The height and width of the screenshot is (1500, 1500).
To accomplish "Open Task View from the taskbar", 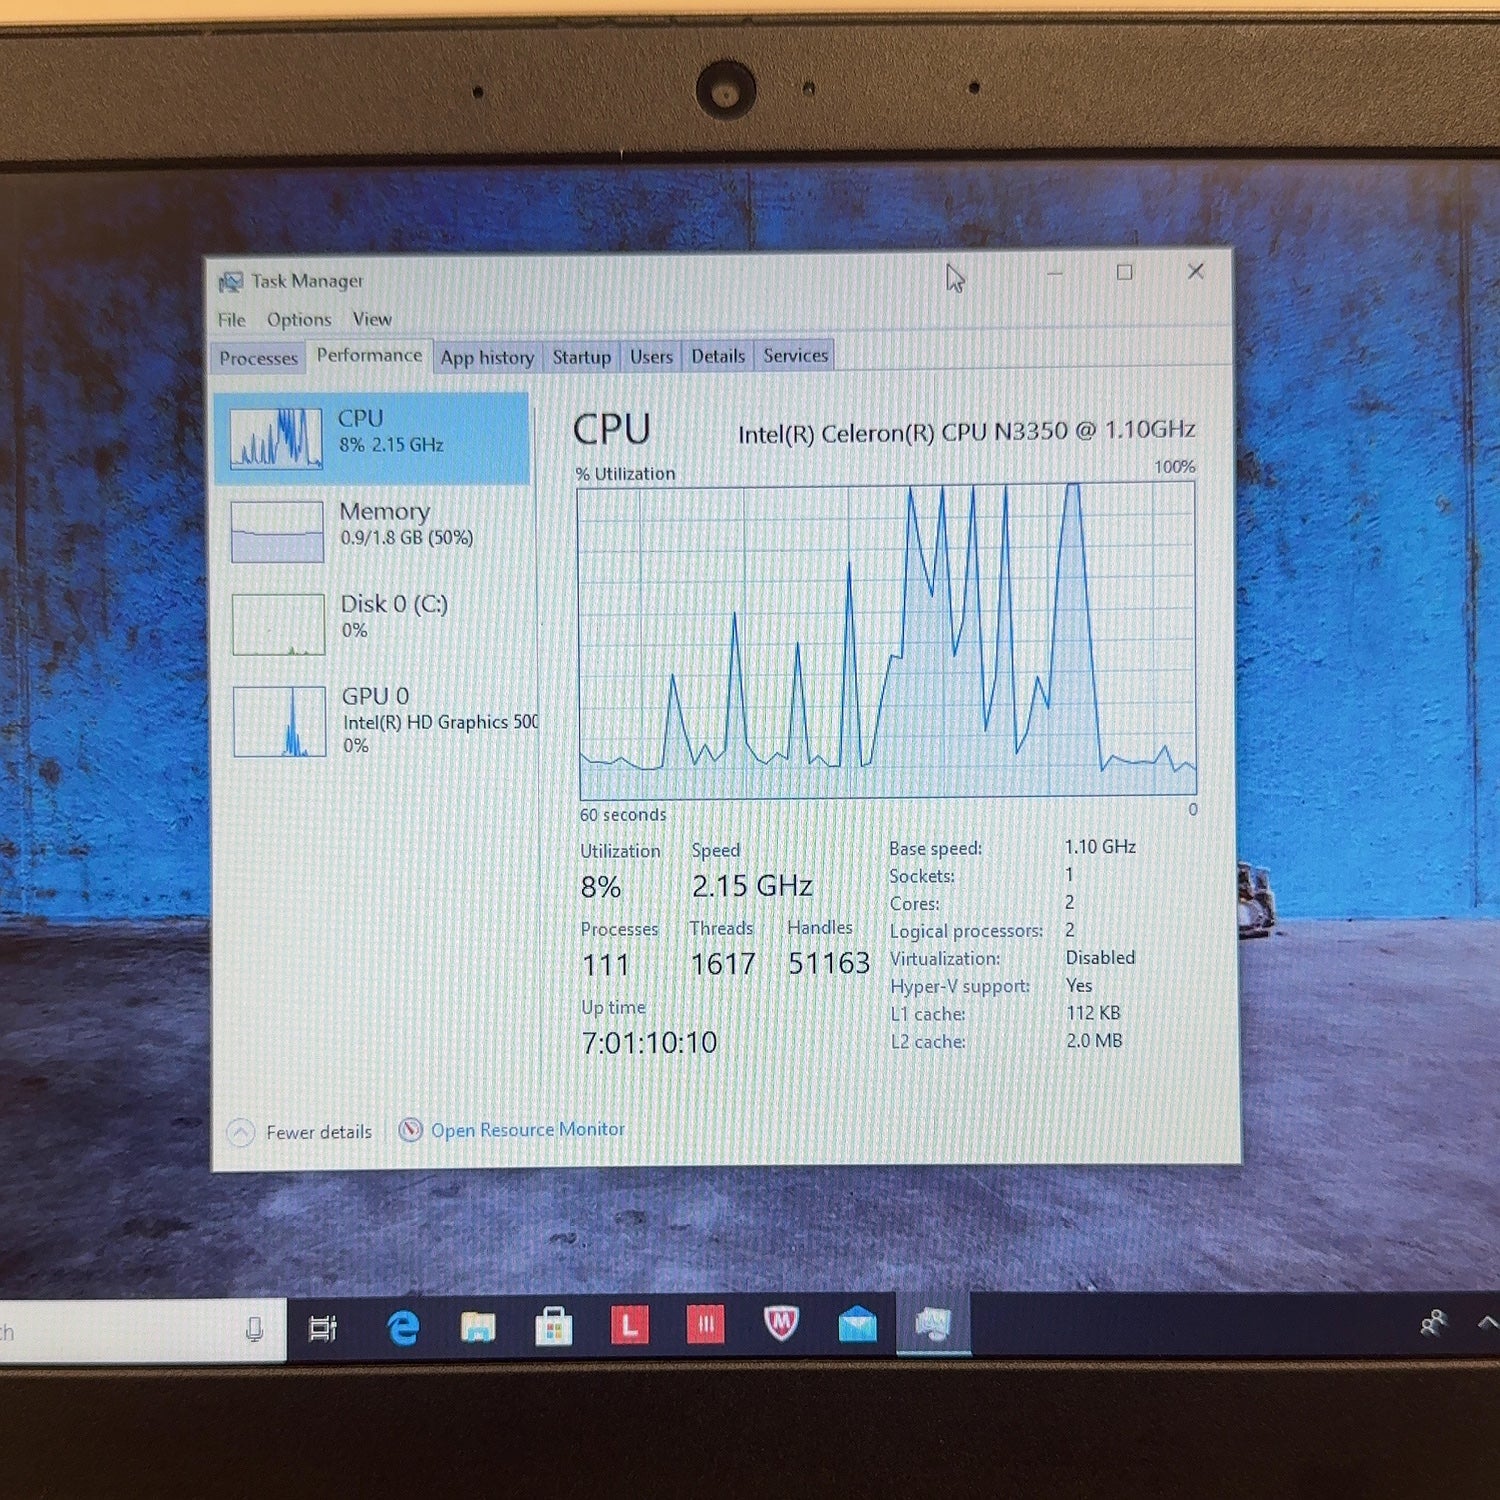I will [323, 1328].
